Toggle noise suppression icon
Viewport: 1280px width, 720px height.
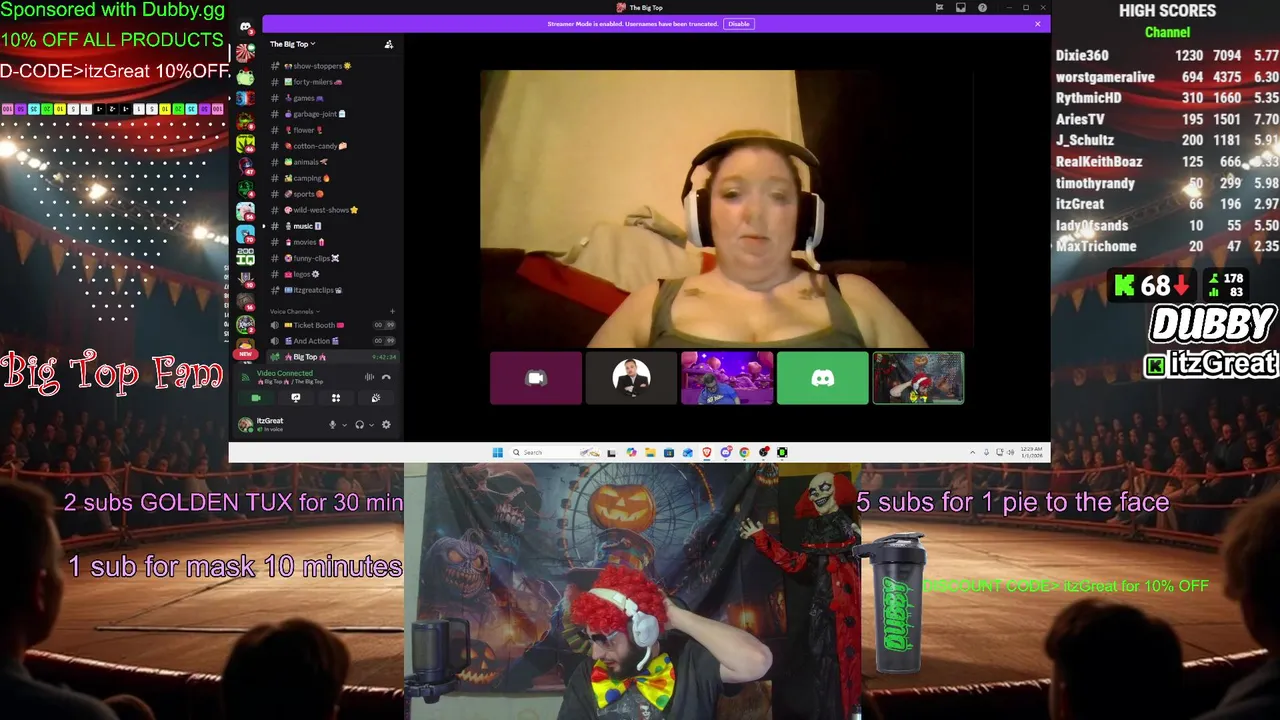pyautogui.click(x=369, y=377)
